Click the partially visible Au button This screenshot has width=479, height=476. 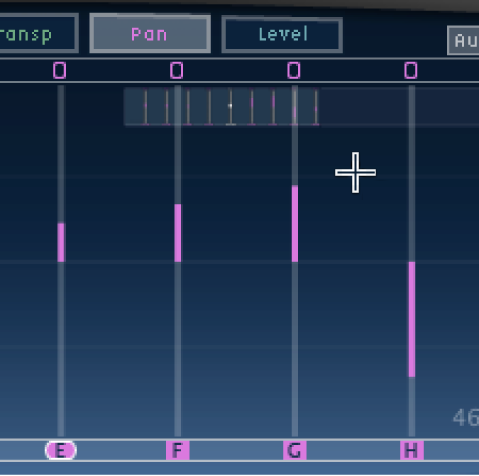[x=463, y=41]
